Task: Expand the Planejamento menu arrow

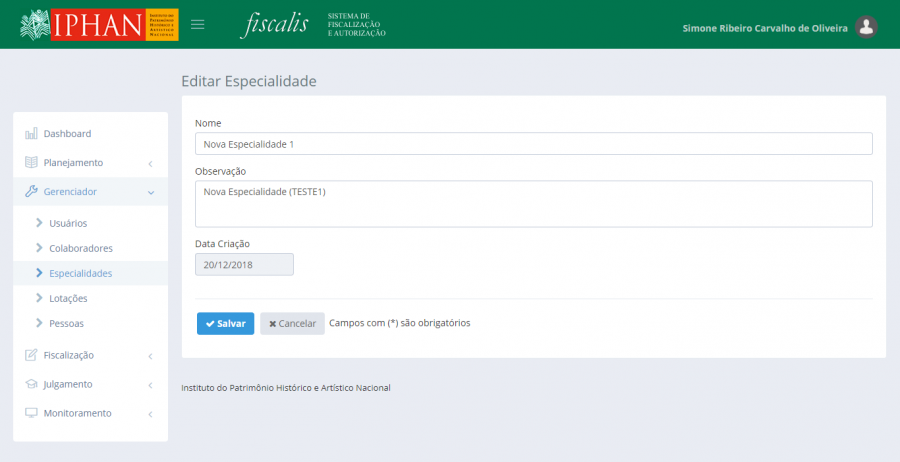Action: pos(149,163)
